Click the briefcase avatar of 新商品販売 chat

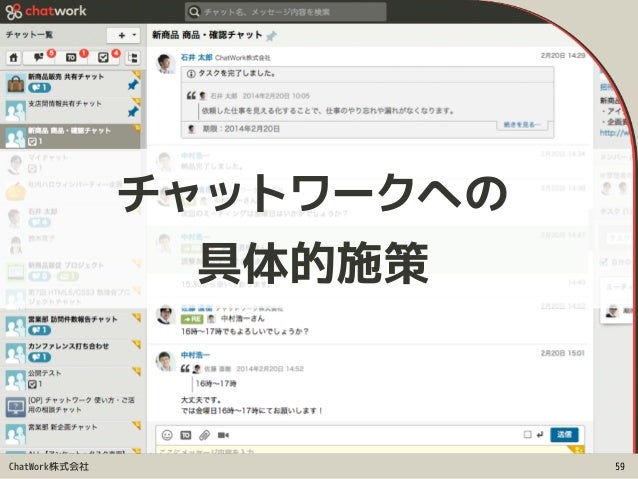[x=15, y=83]
